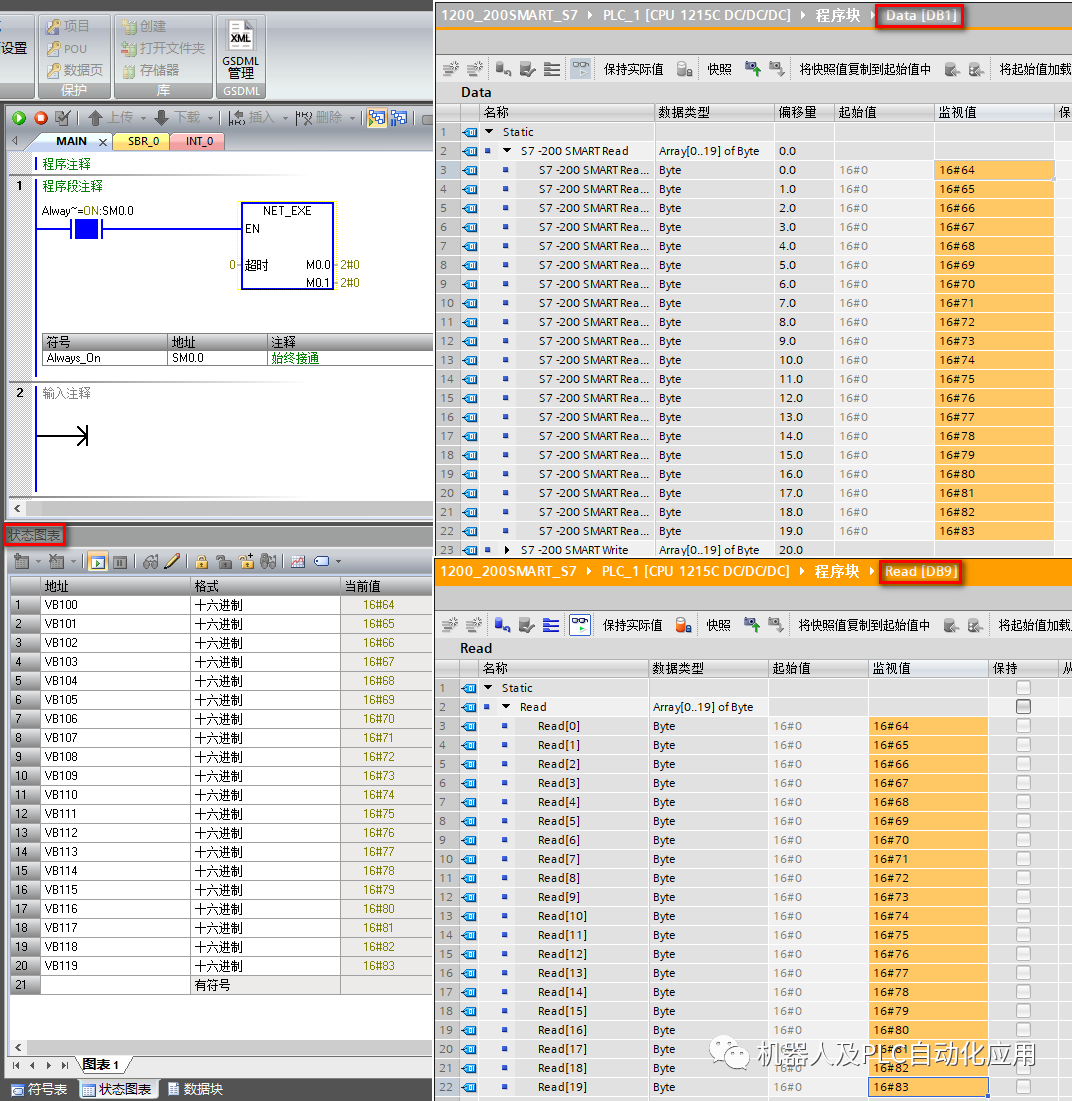This screenshot has height=1101, width=1072.
Task: Switch to the SBR_0 tab
Action: 143,141
